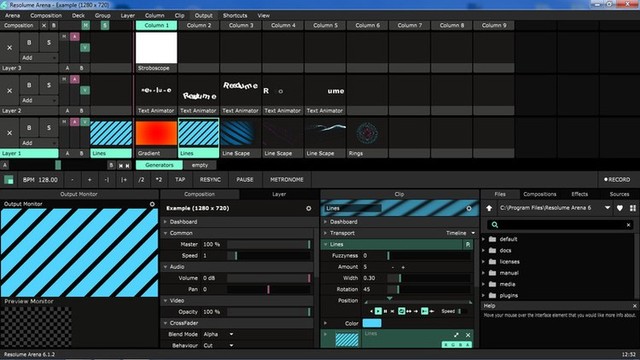Screen dimensions: 640x360
Task: Switch to the Generators deck tab
Action: [x=159, y=165]
